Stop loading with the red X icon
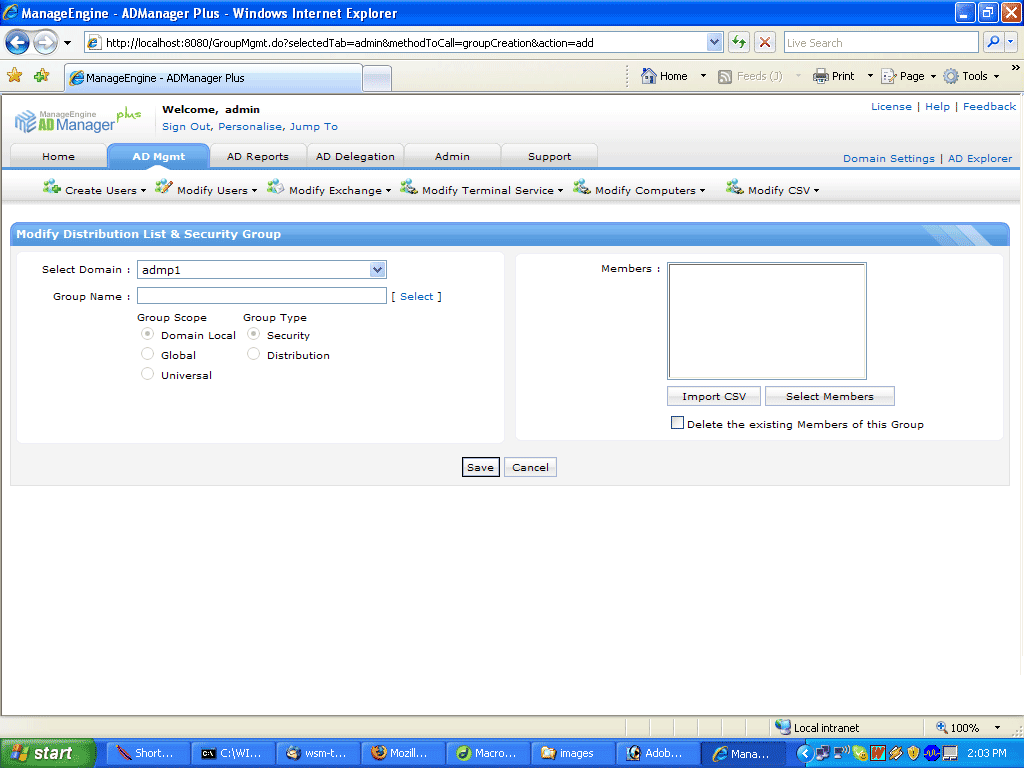Viewport: 1024px width, 768px height. click(x=765, y=42)
